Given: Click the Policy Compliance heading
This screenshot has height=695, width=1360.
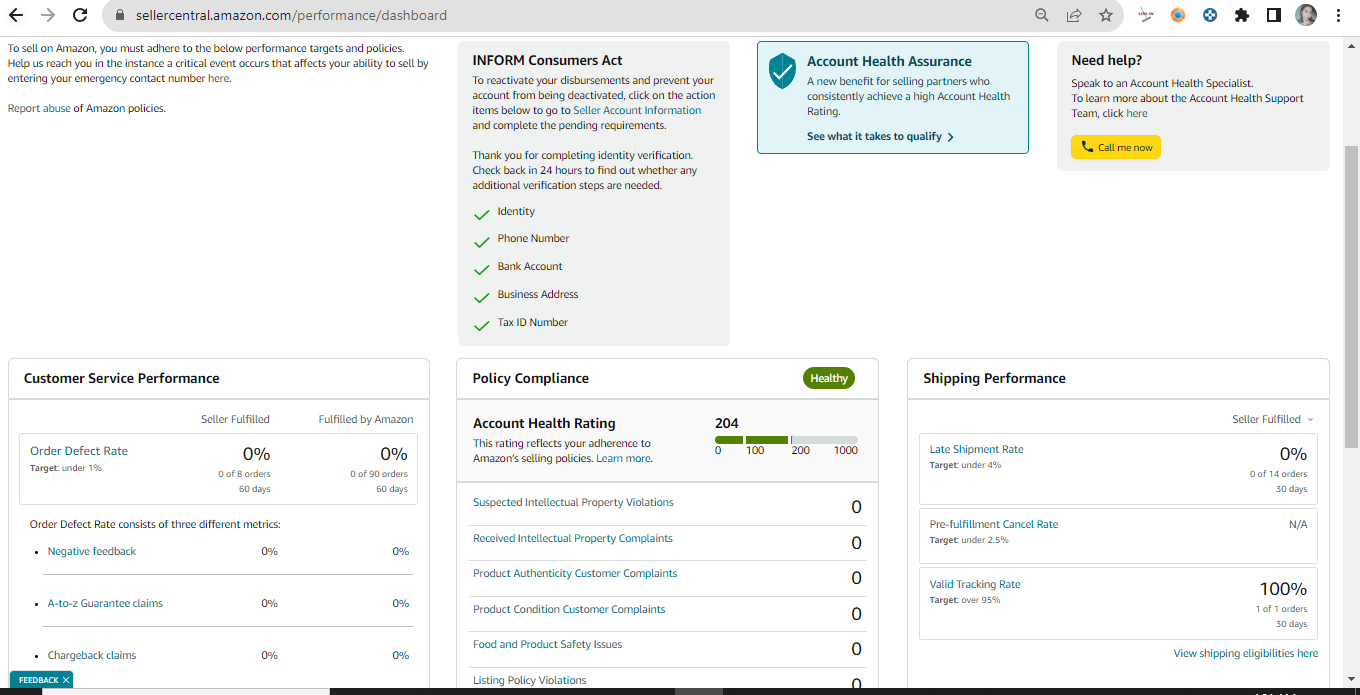Looking at the screenshot, I should (x=531, y=379).
